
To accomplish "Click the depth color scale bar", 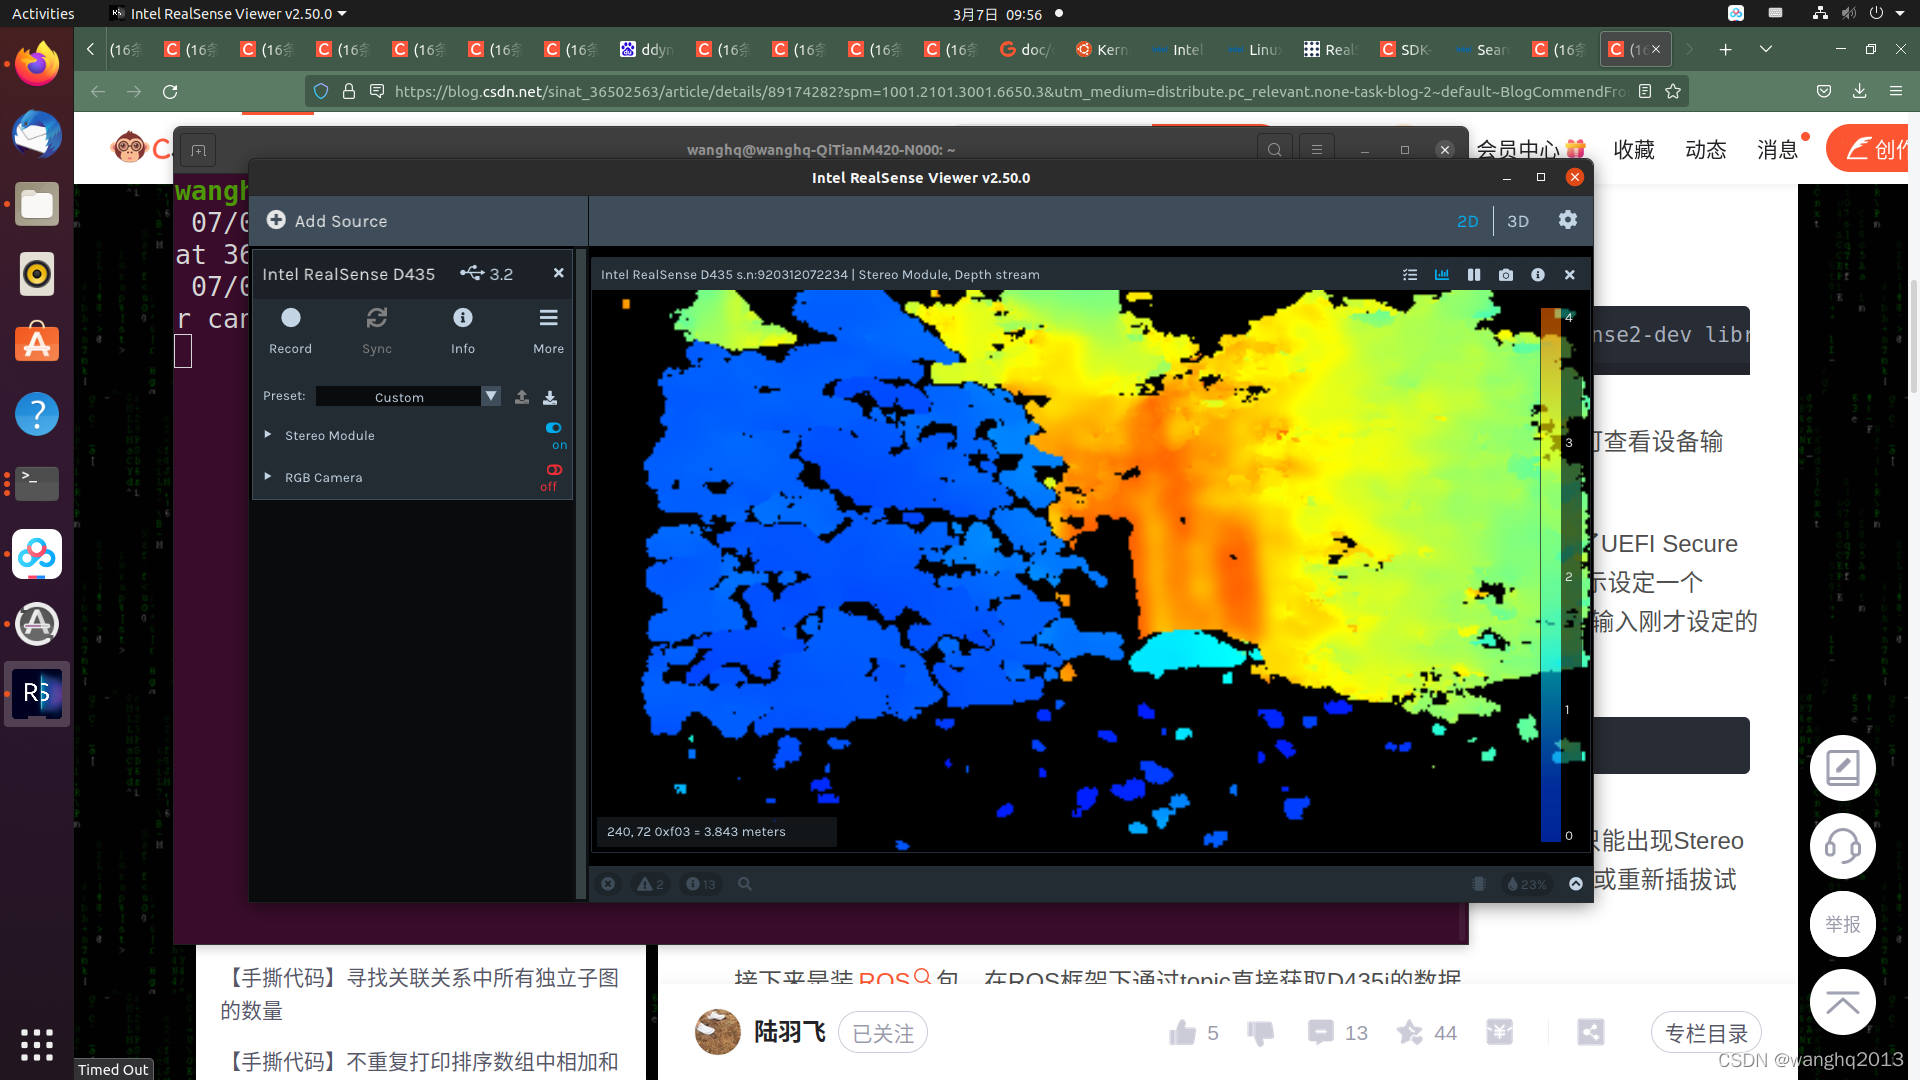I will coord(1551,575).
